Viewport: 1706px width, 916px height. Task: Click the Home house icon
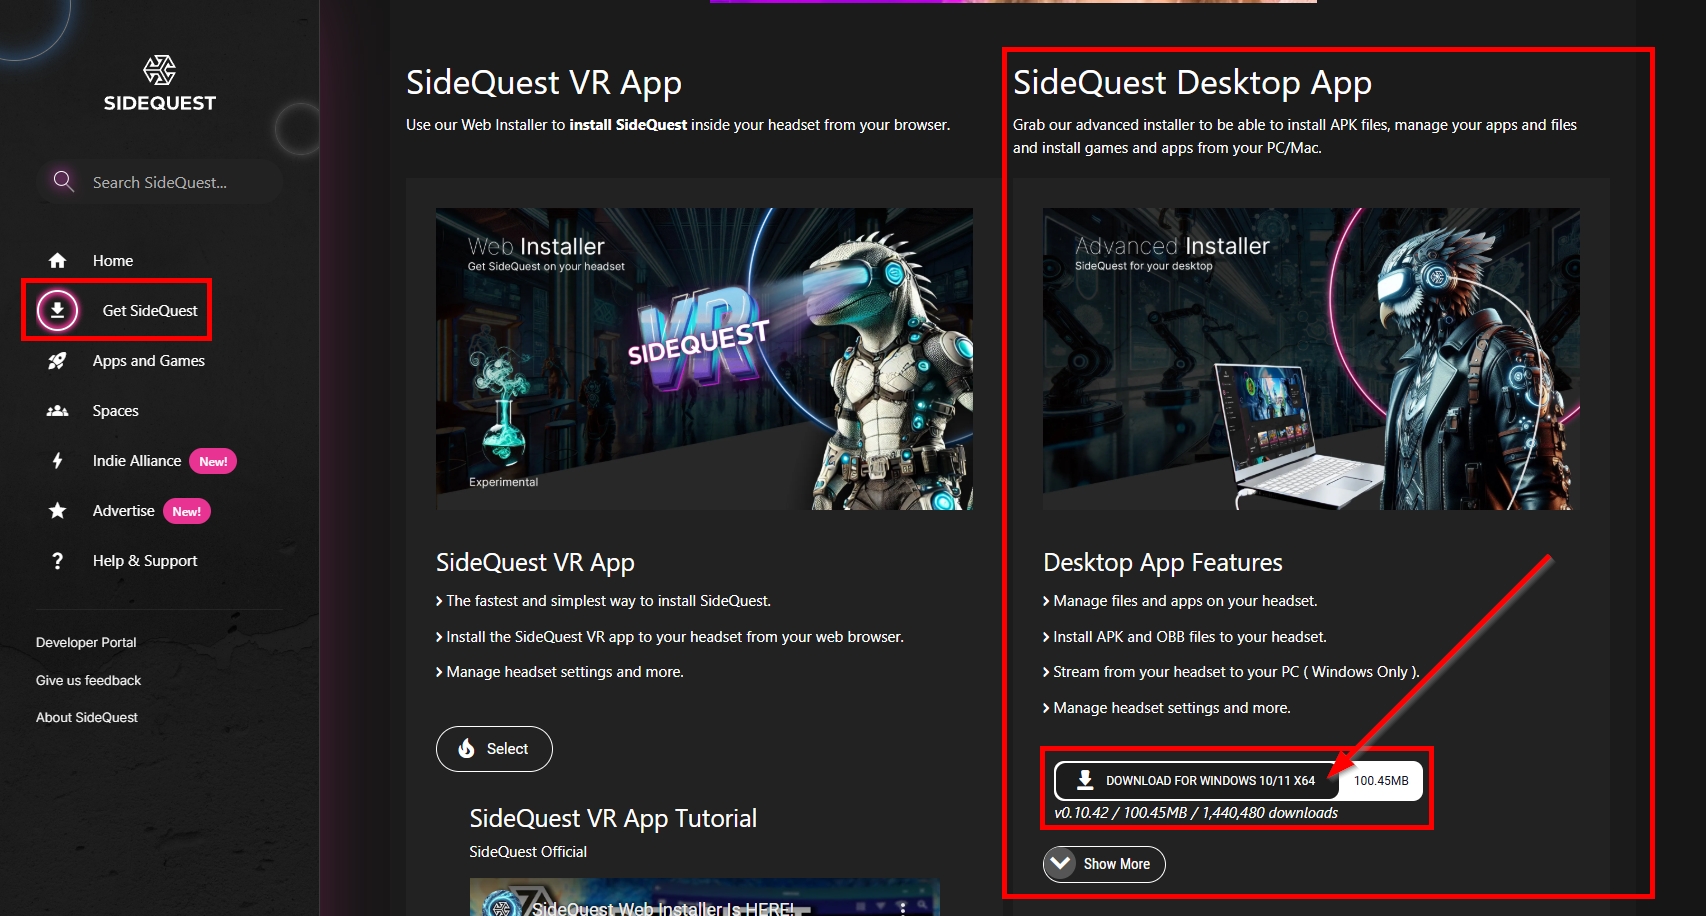58,261
